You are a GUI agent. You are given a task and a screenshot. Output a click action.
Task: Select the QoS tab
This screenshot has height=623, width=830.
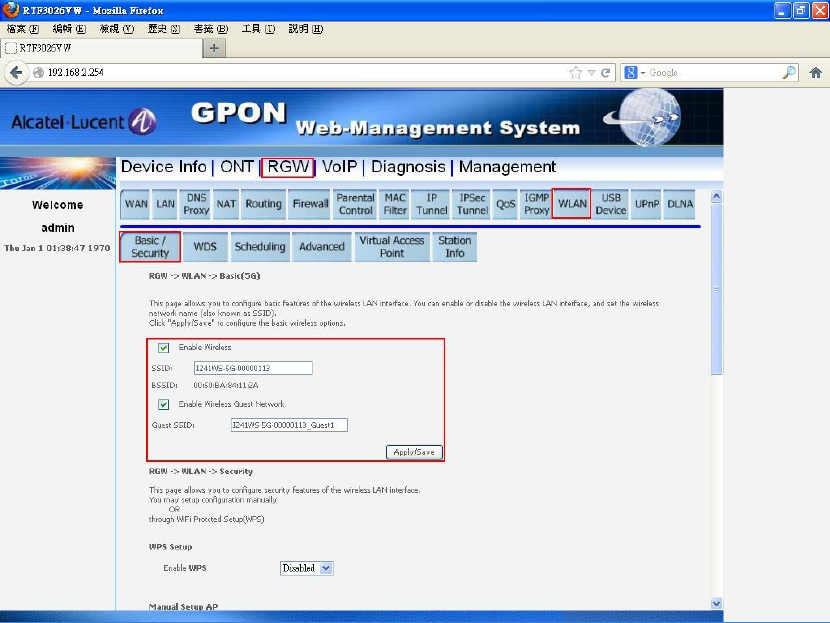(x=506, y=204)
